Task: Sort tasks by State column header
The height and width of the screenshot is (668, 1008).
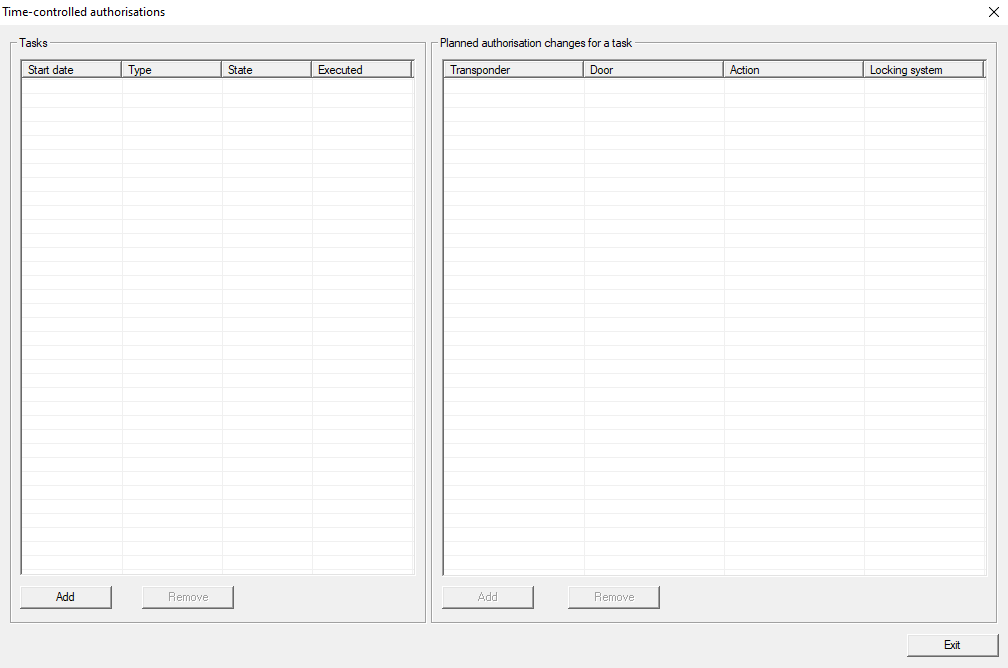Action: click(266, 70)
